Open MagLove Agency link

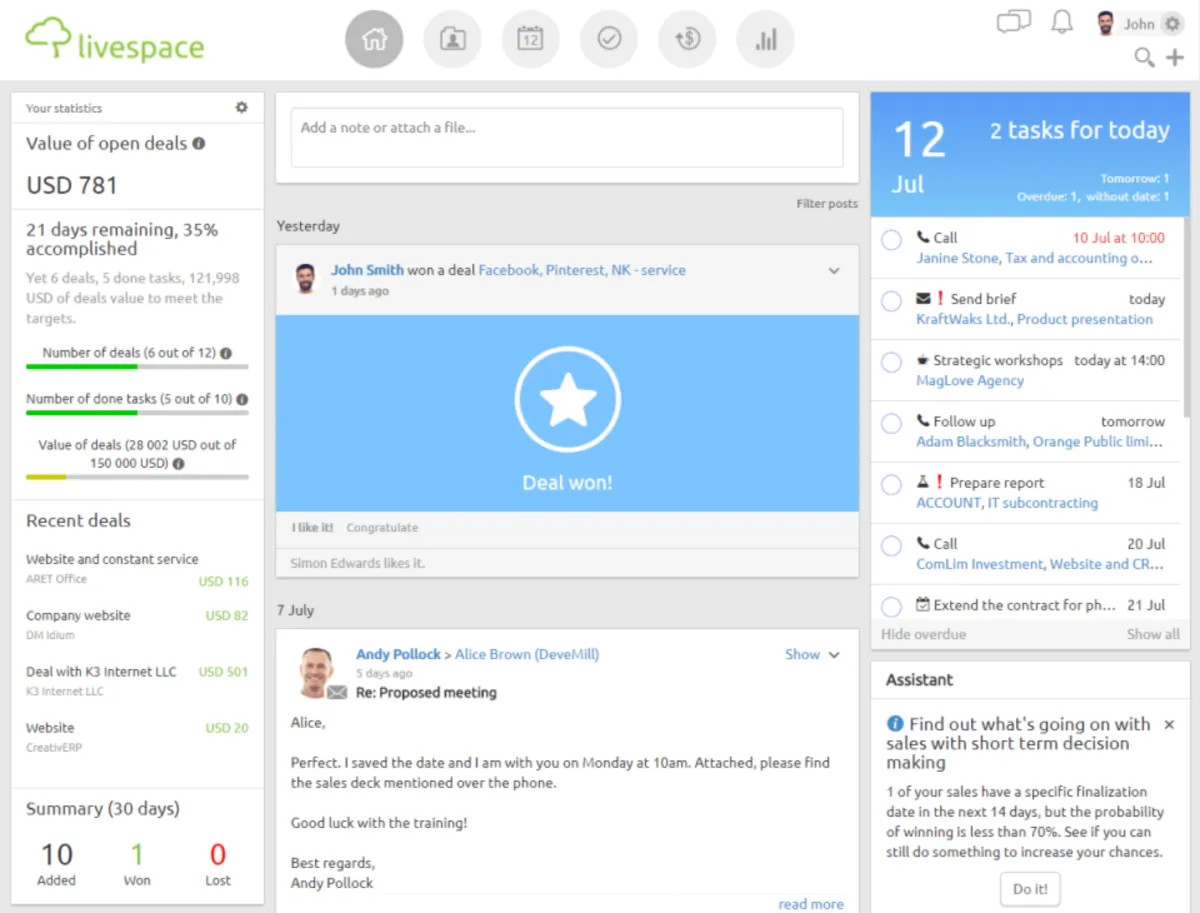click(x=970, y=380)
